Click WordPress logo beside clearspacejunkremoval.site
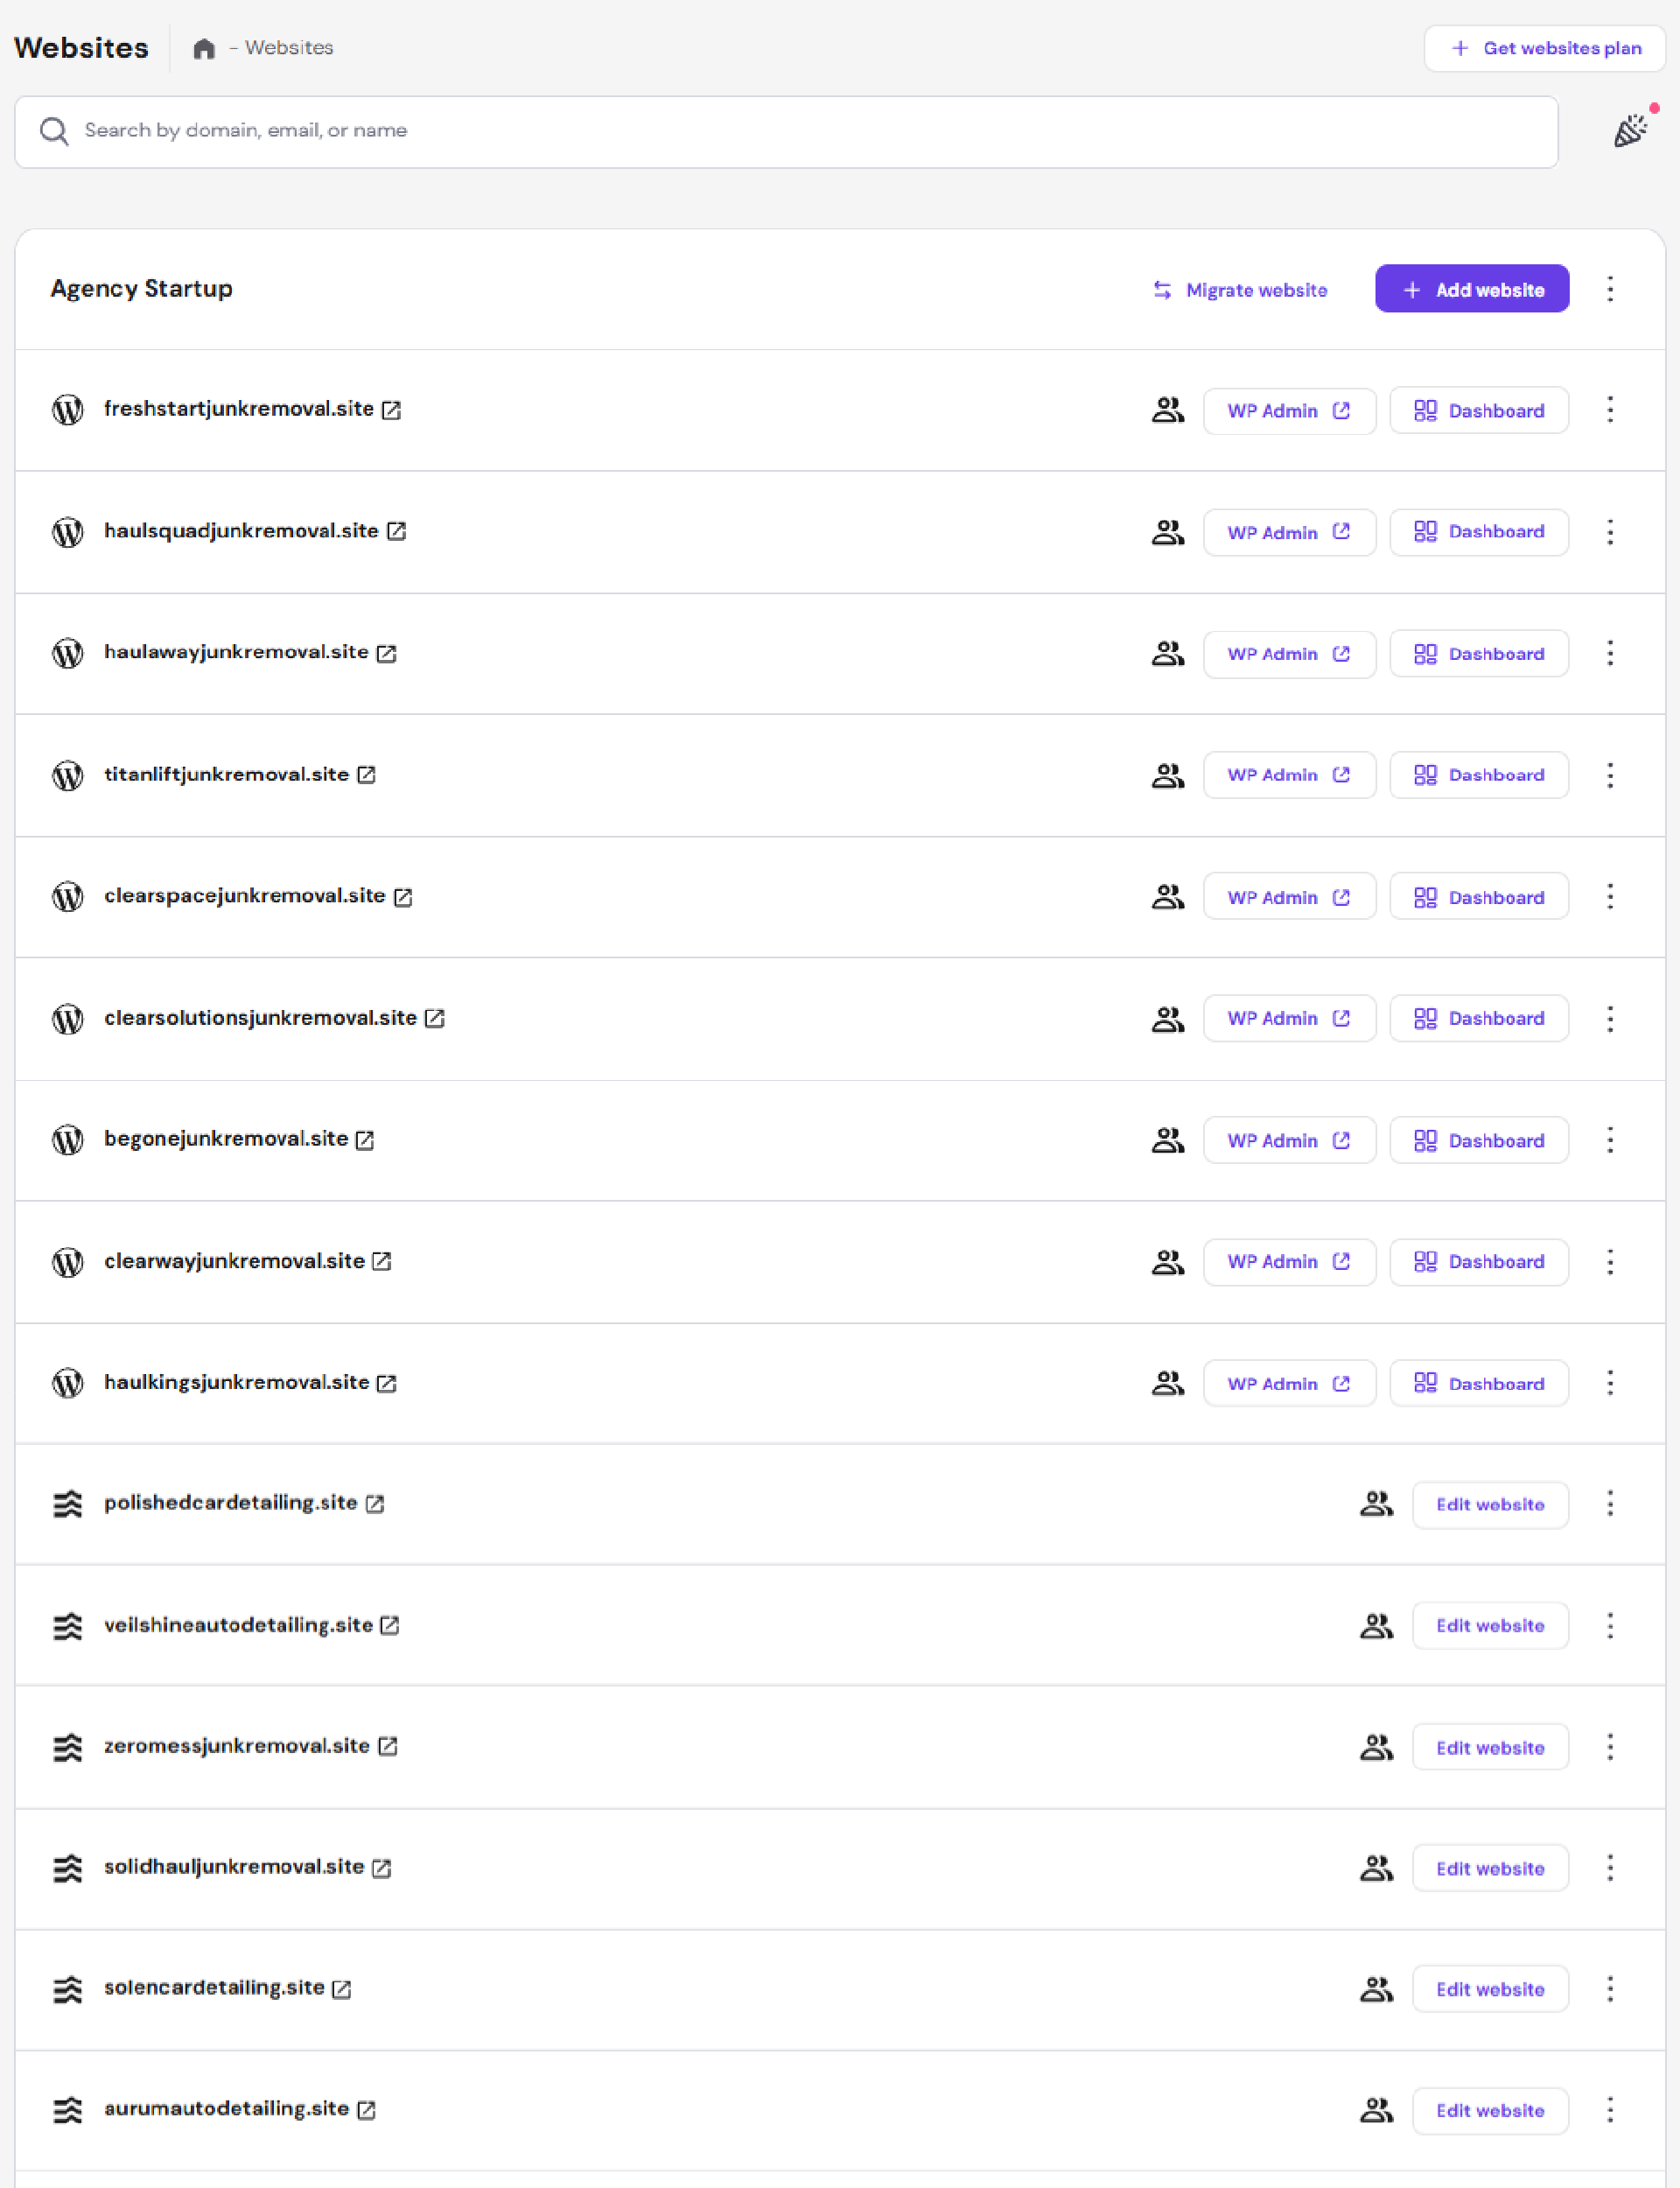Screen dimensions: 1680x2188 [x=68, y=897]
